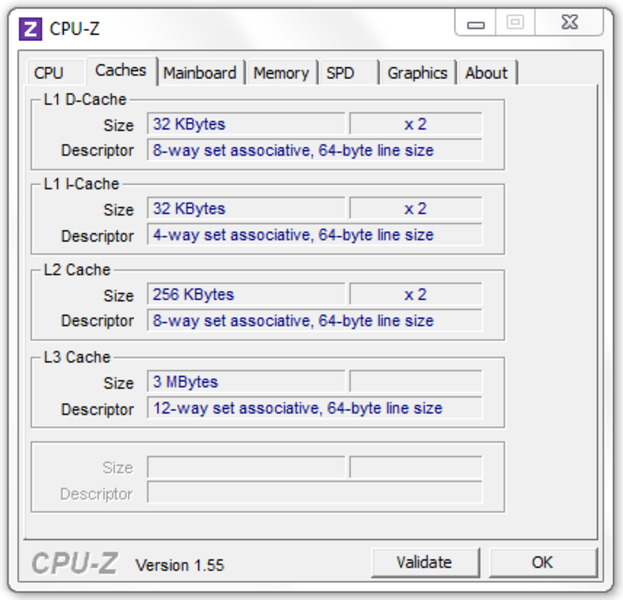The image size is (623, 600).
Task: Click the OK button
Action: pos(543,562)
